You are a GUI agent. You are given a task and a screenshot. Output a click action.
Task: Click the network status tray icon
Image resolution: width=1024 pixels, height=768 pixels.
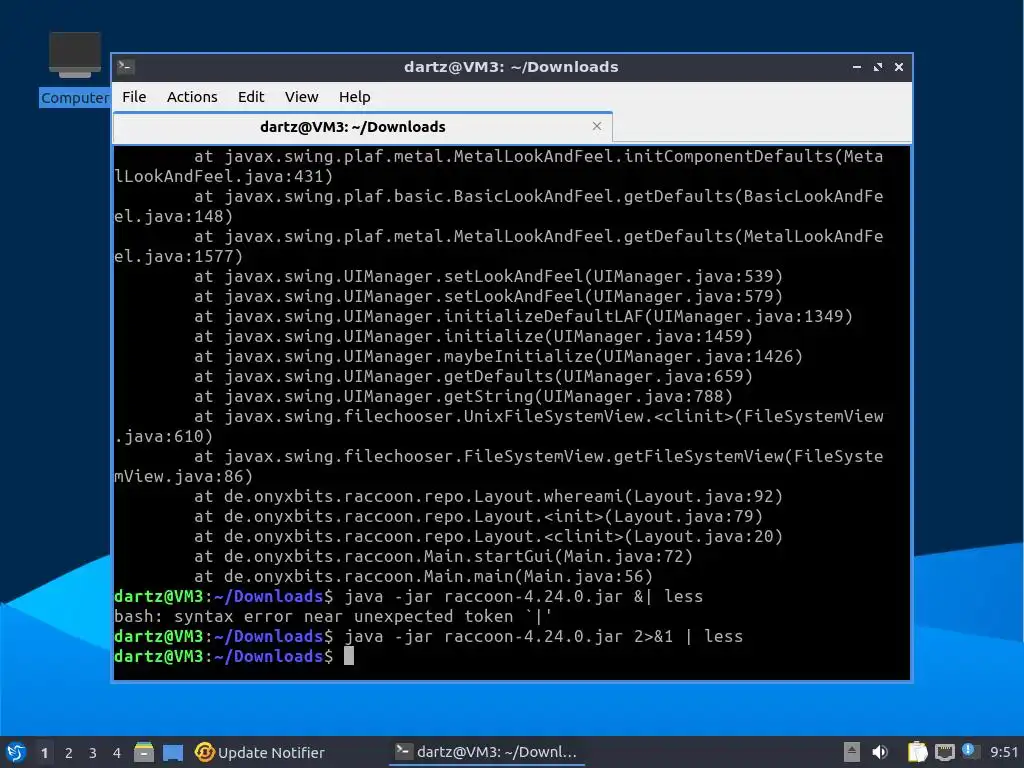tap(944, 752)
